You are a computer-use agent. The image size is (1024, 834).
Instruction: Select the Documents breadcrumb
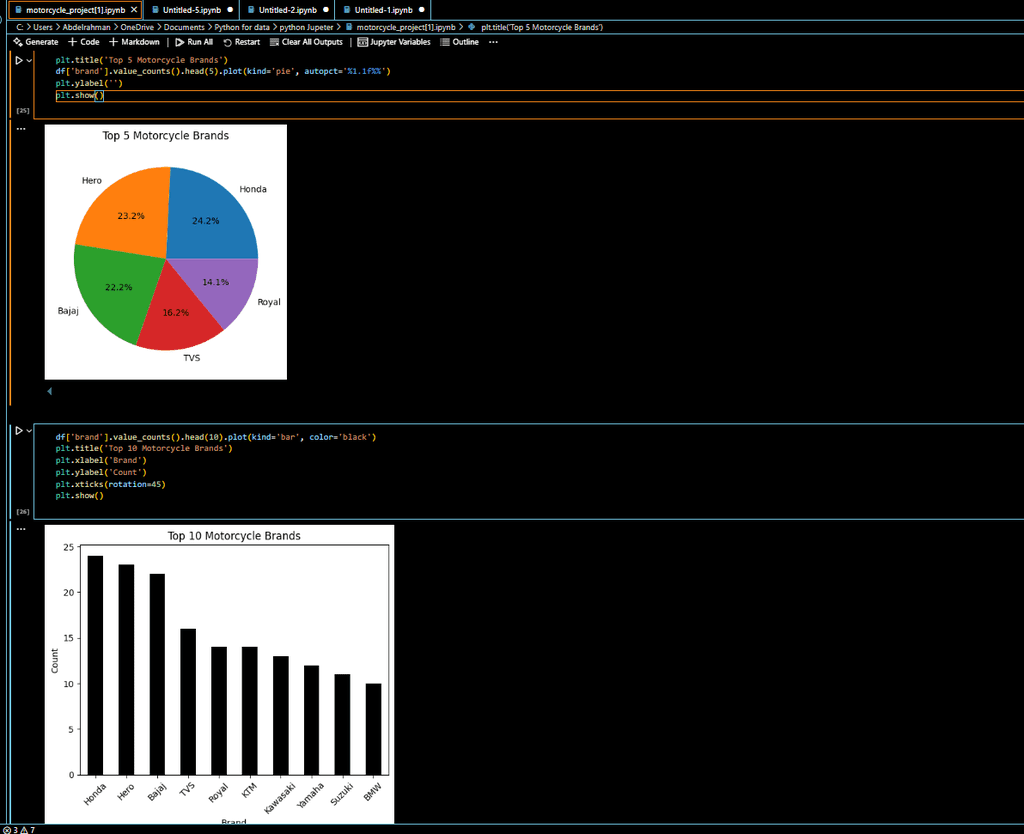point(184,27)
